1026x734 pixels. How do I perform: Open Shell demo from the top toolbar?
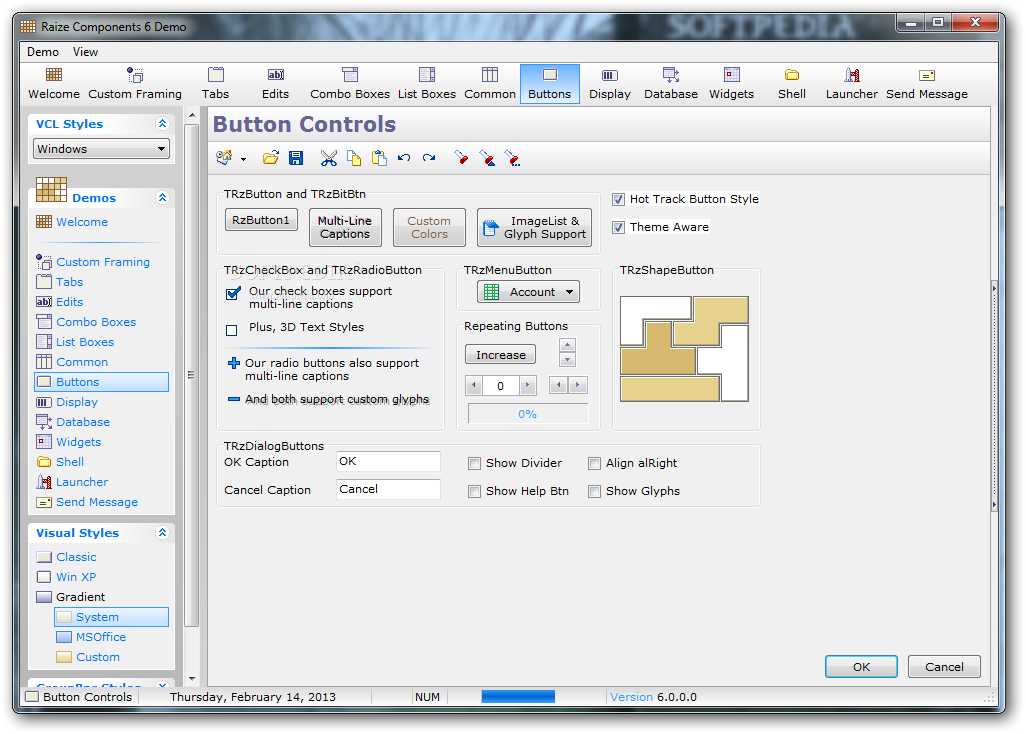(x=792, y=84)
